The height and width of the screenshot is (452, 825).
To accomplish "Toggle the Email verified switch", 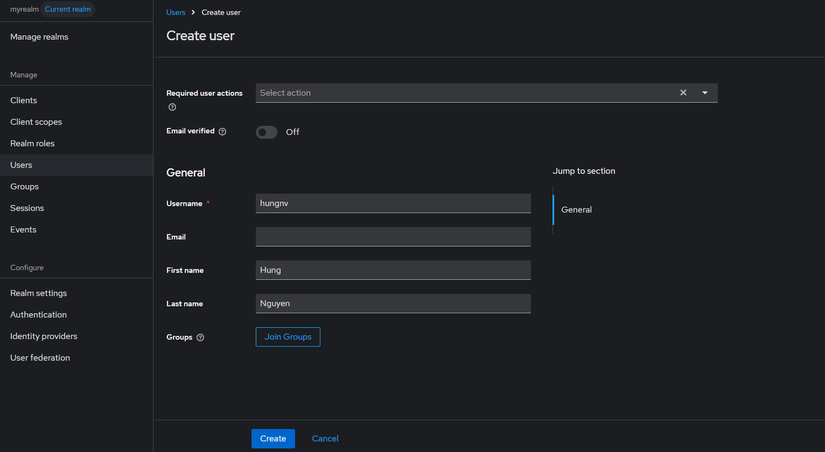I will (266, 132).
